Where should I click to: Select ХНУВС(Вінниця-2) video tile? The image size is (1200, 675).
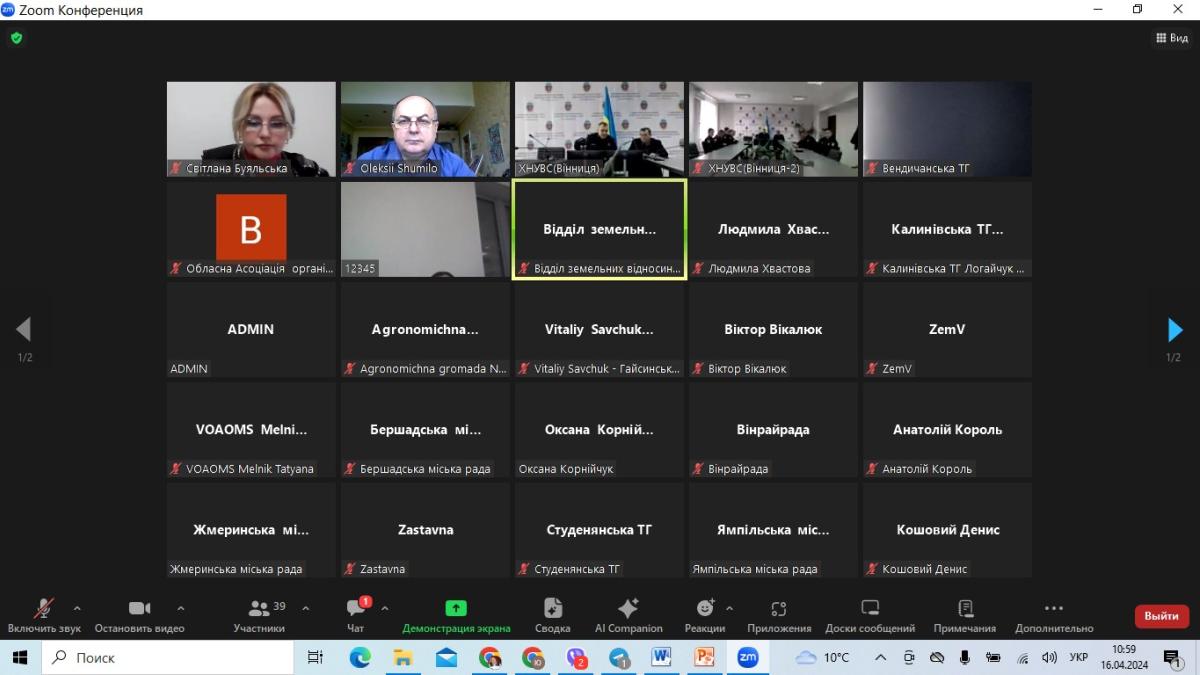click(773, 129)
